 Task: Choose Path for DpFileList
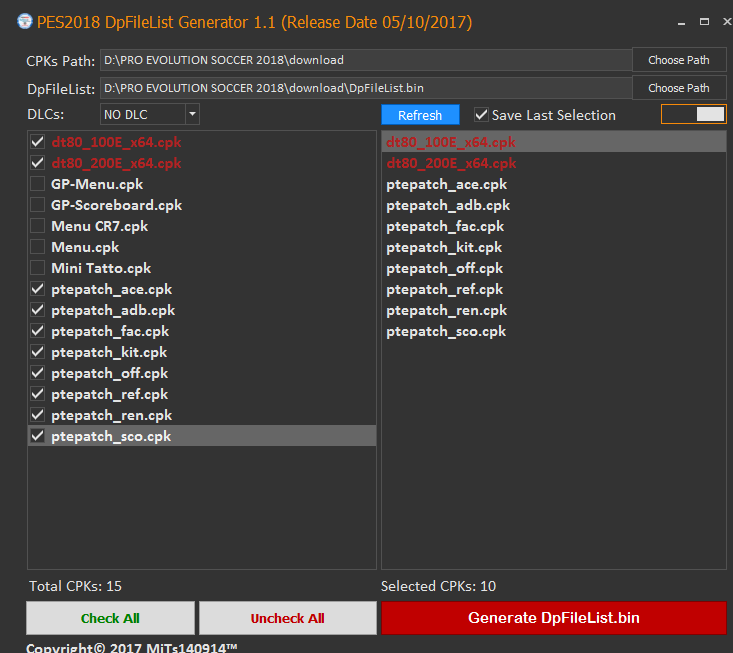tap(679, 88)
